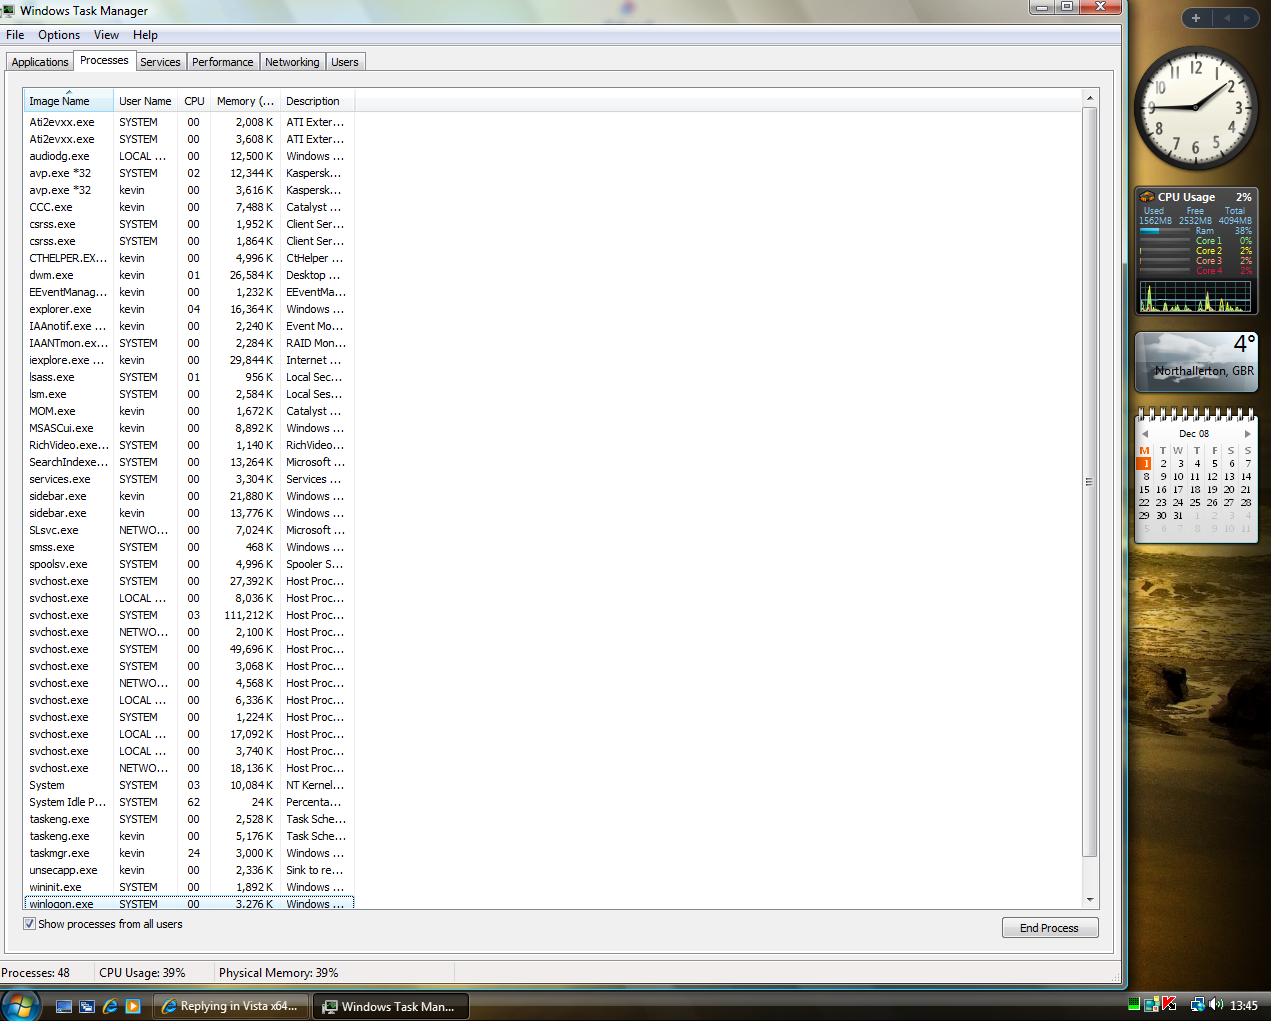Select the services.exe process row
The width and height of the screenshot is (1280, 1024).
(188, 479)
